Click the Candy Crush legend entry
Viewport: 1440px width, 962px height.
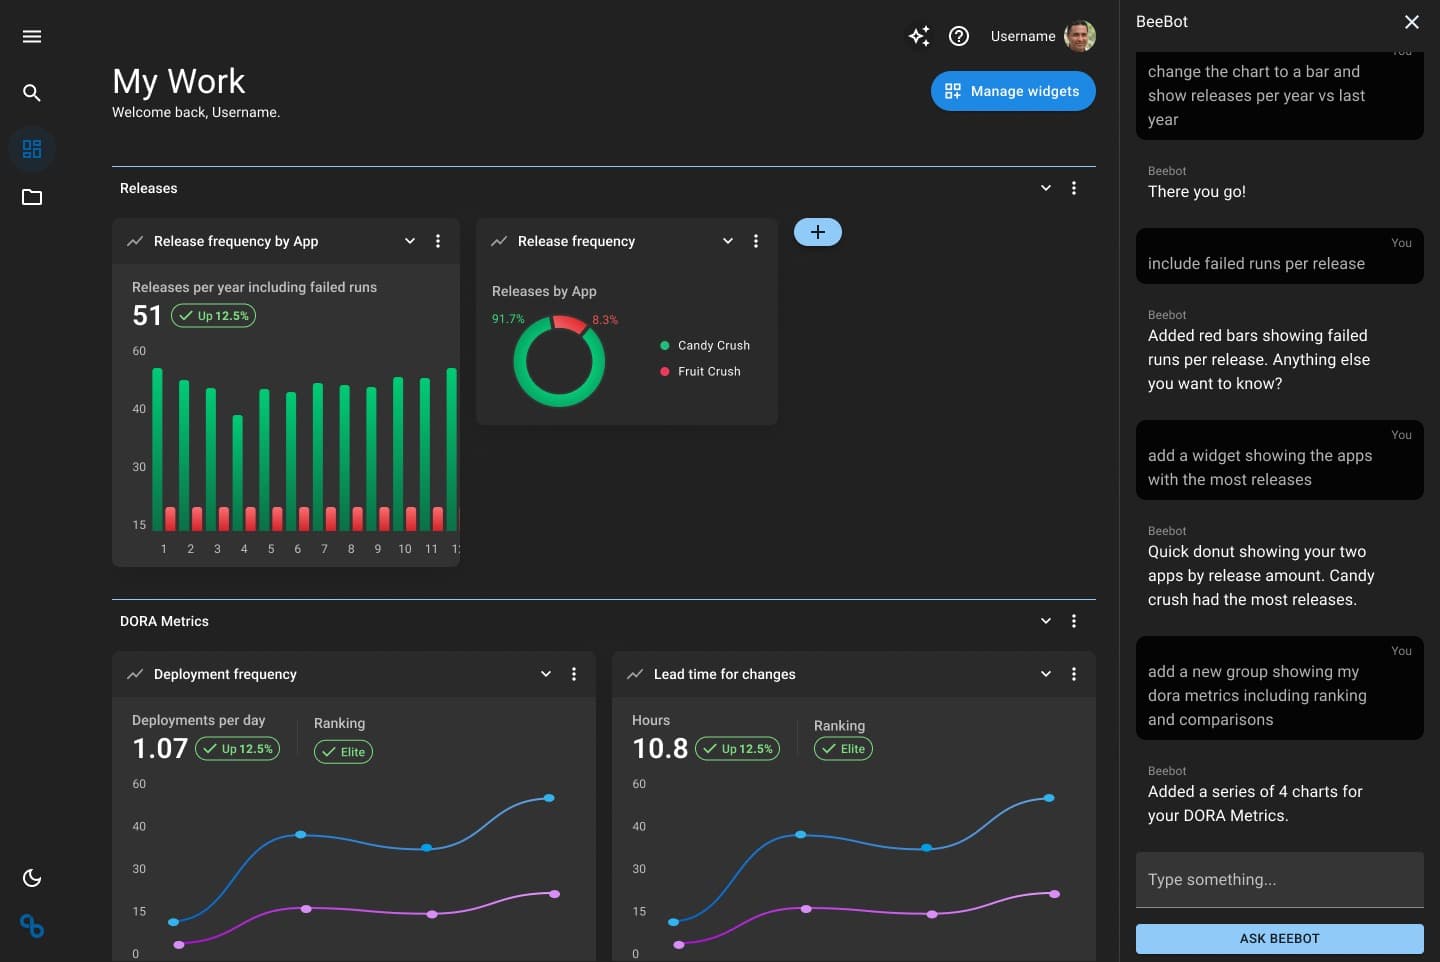[705, 345]
